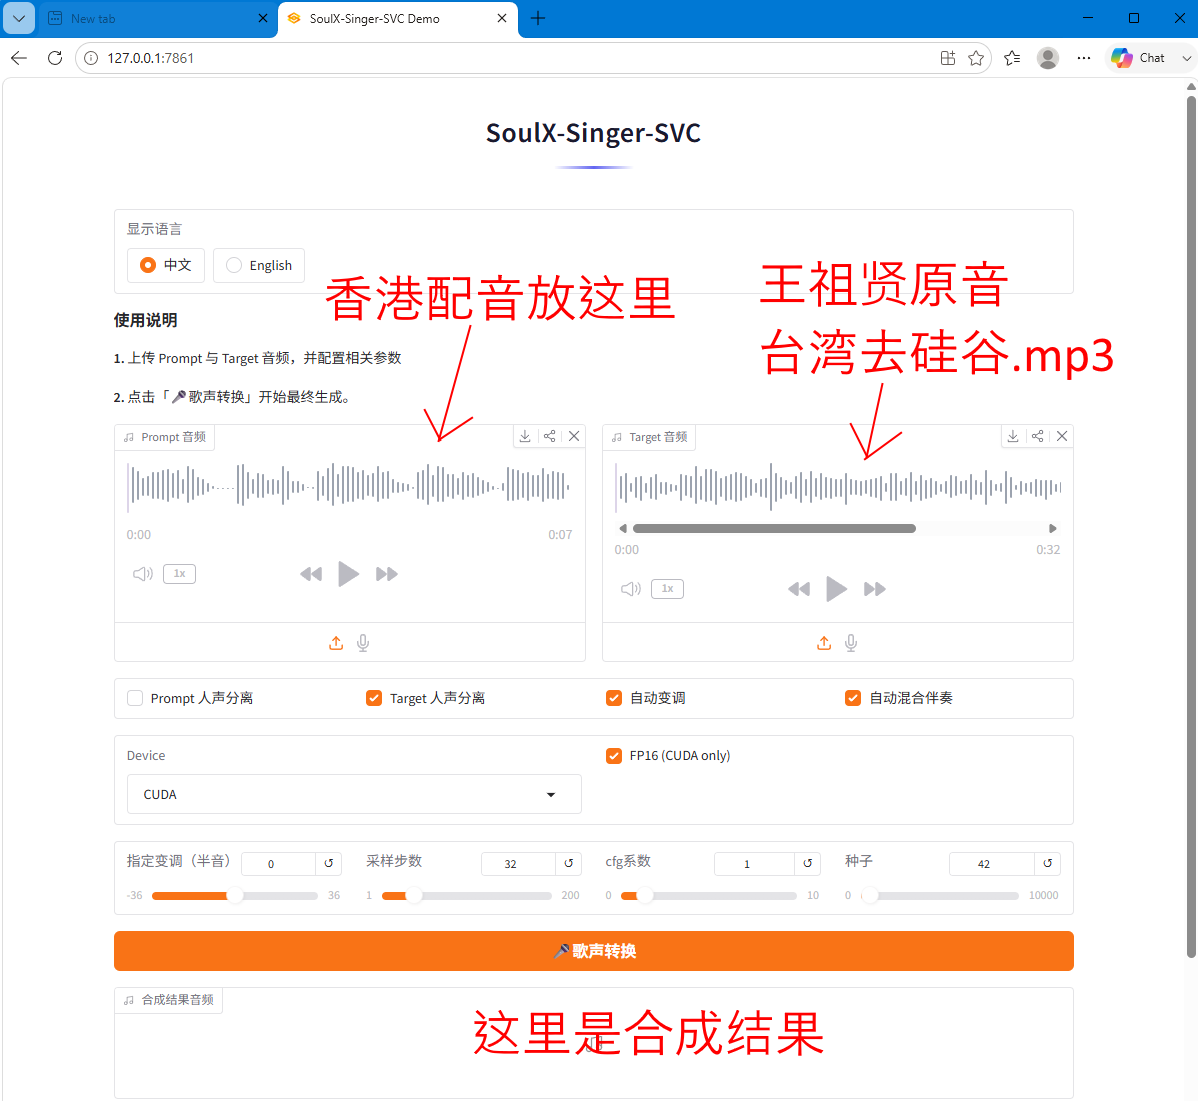Open a new browser tab
The image size is (1198, 1101).
[x=538, y=18]
